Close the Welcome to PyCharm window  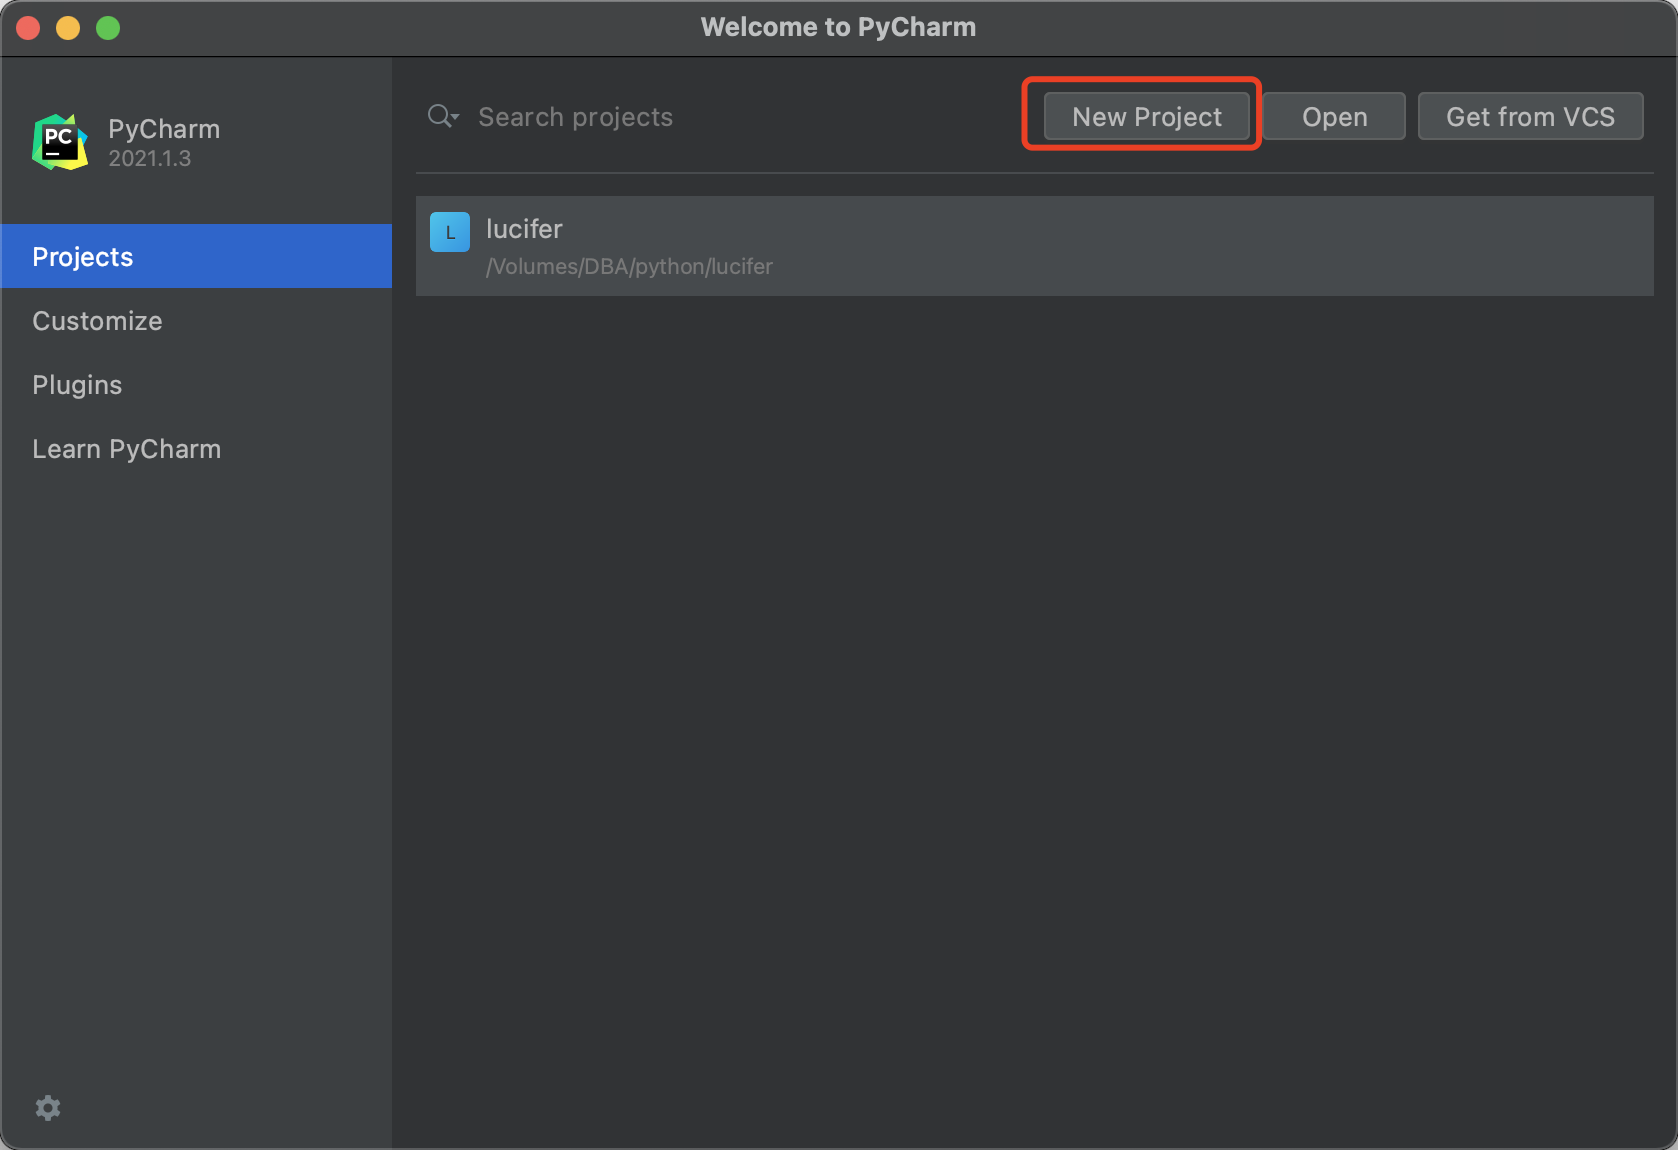point(28,27)
